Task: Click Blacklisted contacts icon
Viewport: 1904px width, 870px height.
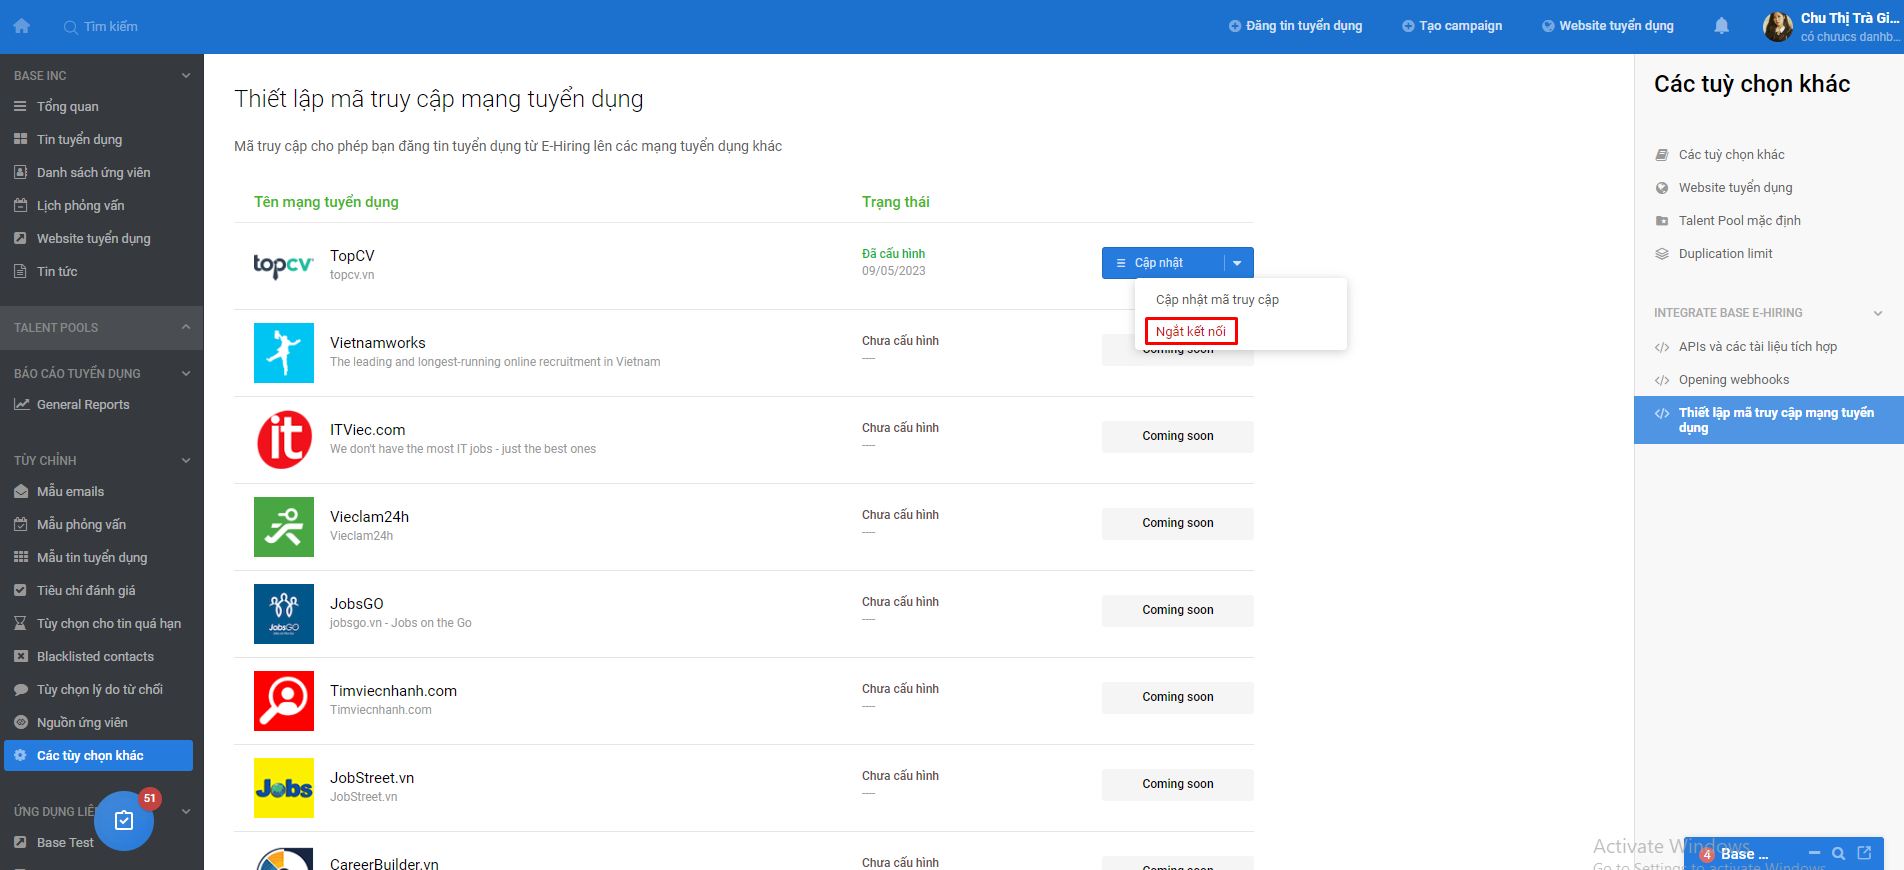Action: pyautogui.click(x=20, y=656)
